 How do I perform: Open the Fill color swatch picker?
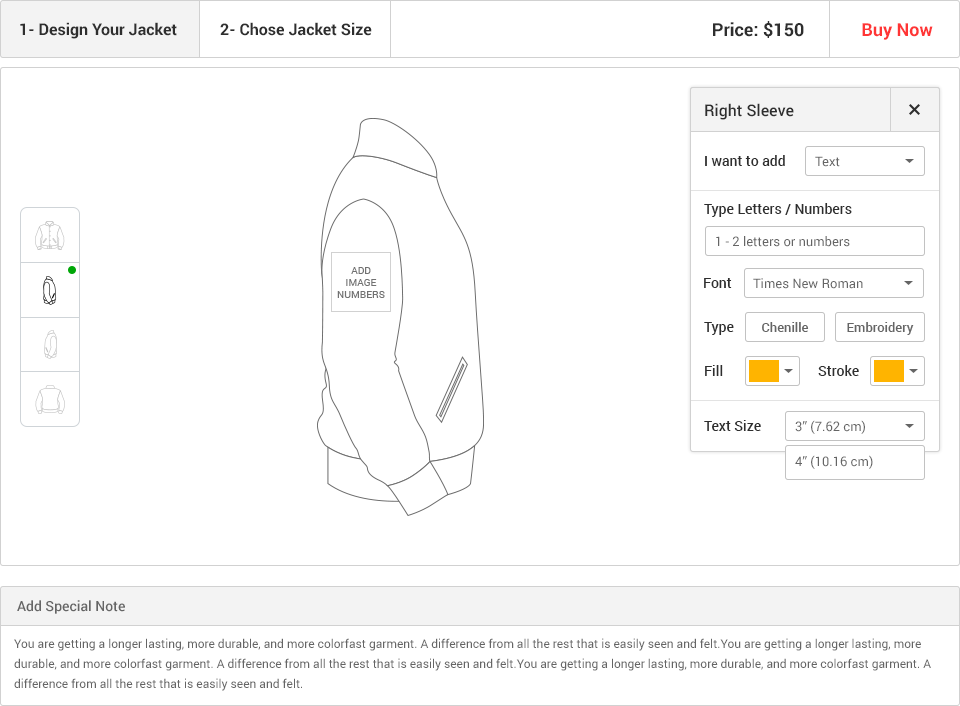coord(772,371)
